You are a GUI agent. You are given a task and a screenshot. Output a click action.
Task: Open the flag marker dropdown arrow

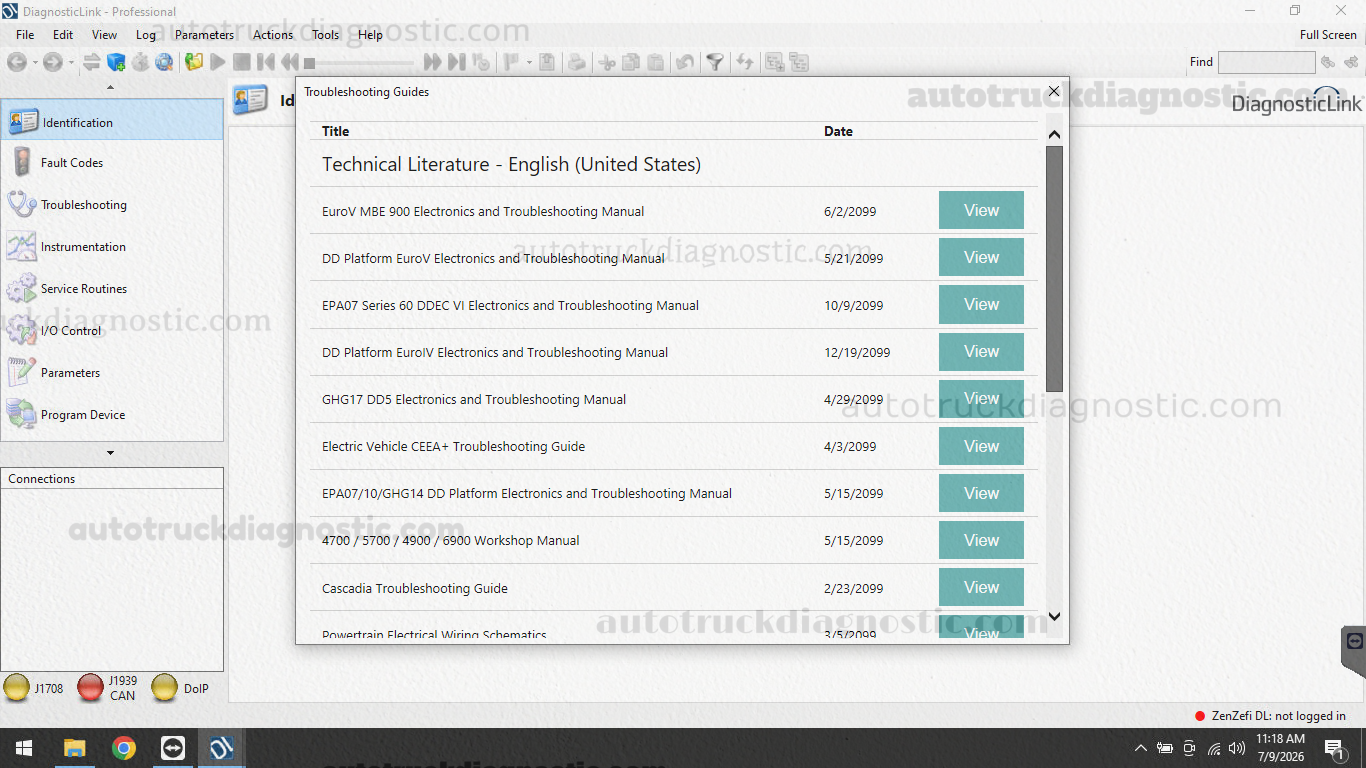pos(529,62)
